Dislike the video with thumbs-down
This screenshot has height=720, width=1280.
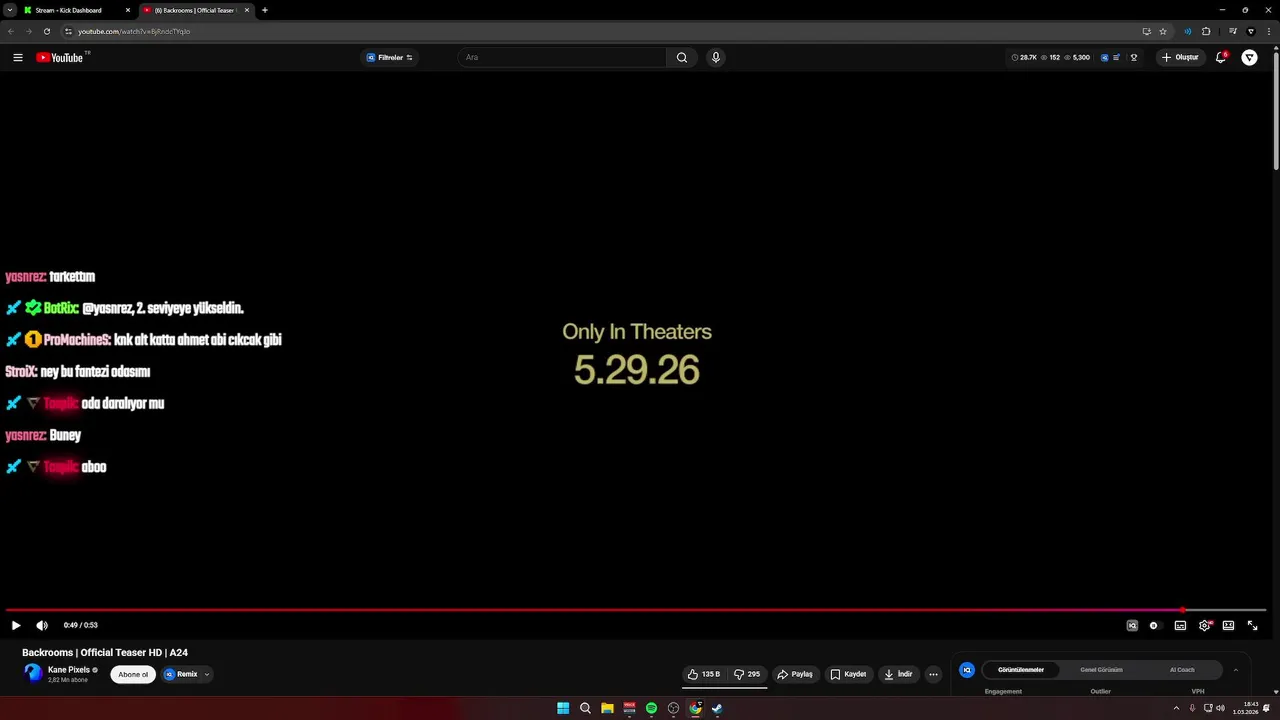(747, 674)
